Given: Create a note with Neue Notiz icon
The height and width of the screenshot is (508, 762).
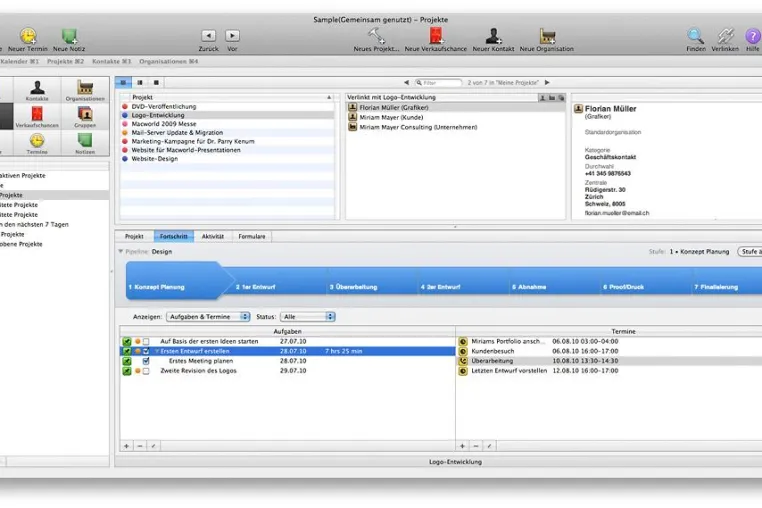Looking at the screenshot, I should tap(69, 36).
